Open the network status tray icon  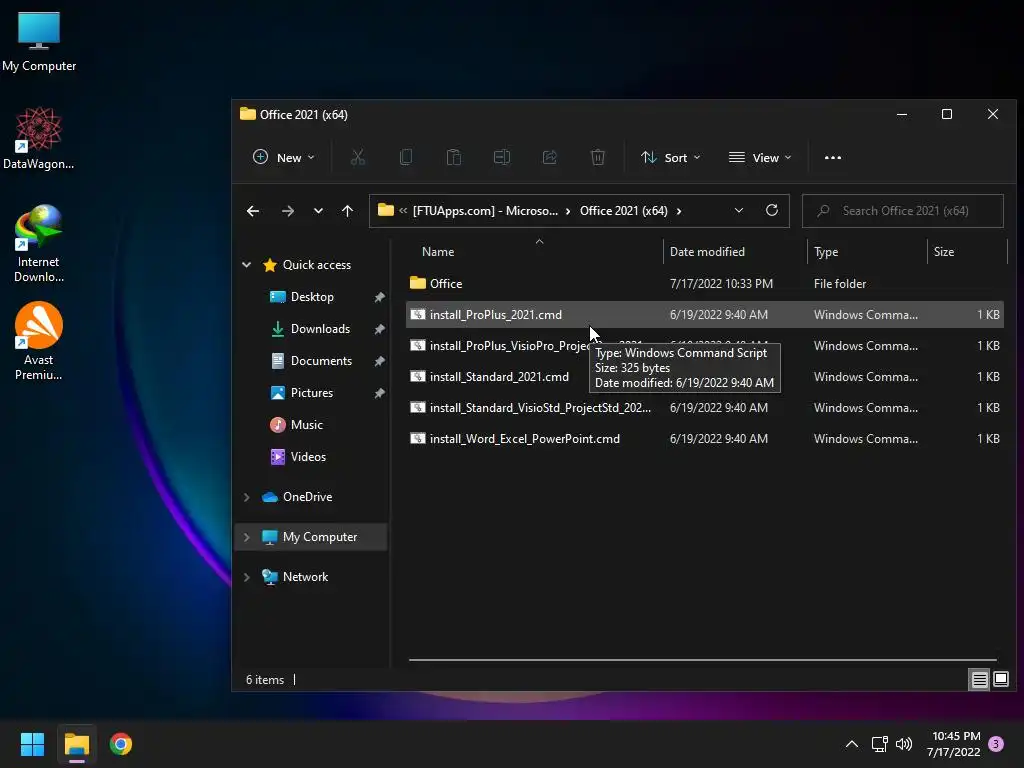coord(879,744)
